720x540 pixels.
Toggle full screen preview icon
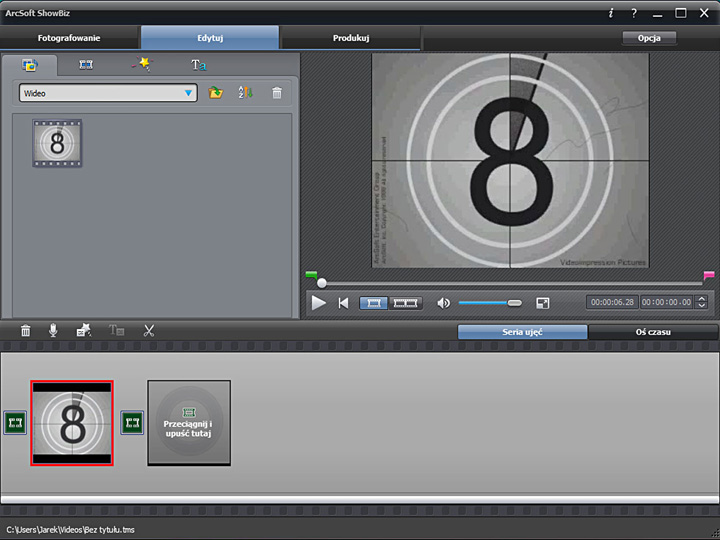click(542, 303)
